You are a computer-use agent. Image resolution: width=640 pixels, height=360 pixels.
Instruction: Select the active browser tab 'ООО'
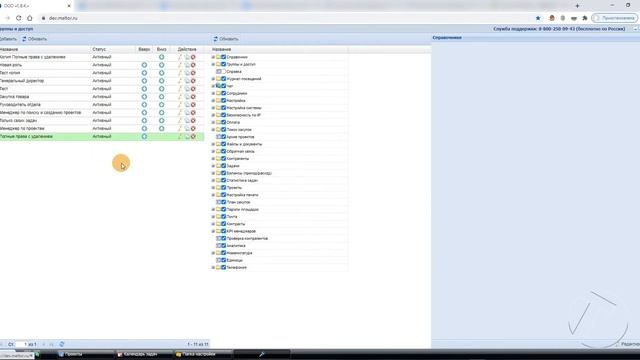click(36, 6)
